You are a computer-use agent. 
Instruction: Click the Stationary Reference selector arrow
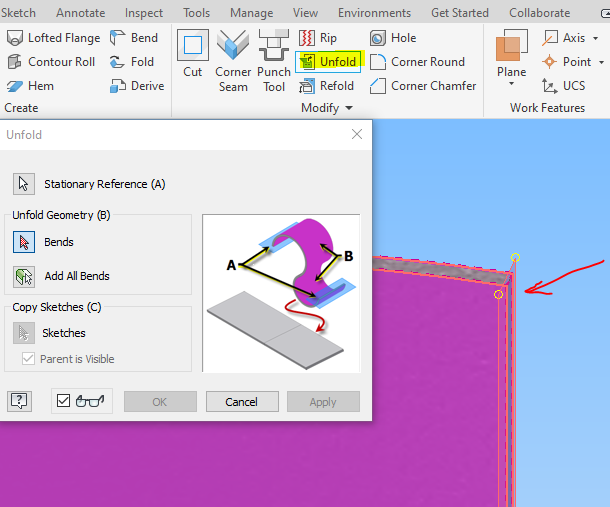[24, 184]
